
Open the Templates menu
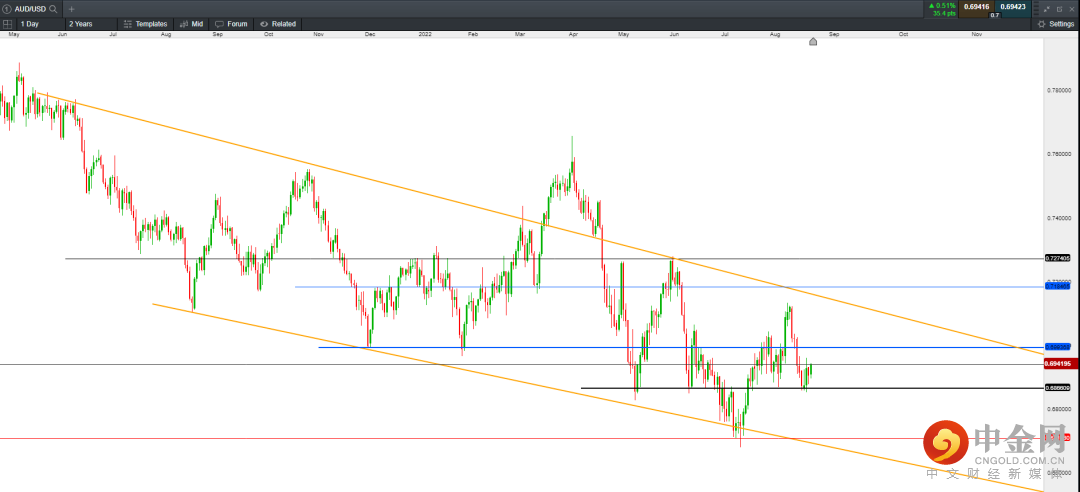coord(145,23)
